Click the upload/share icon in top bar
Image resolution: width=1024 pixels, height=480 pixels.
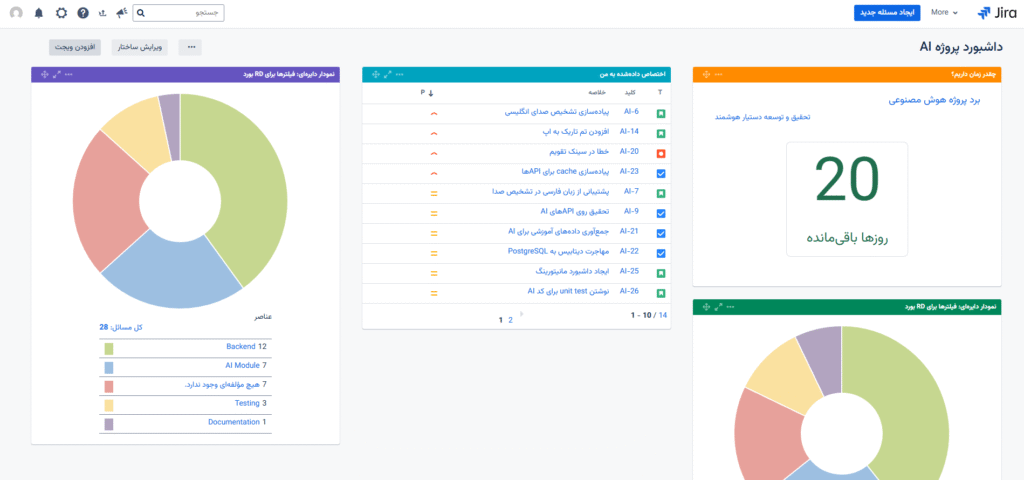102,12
